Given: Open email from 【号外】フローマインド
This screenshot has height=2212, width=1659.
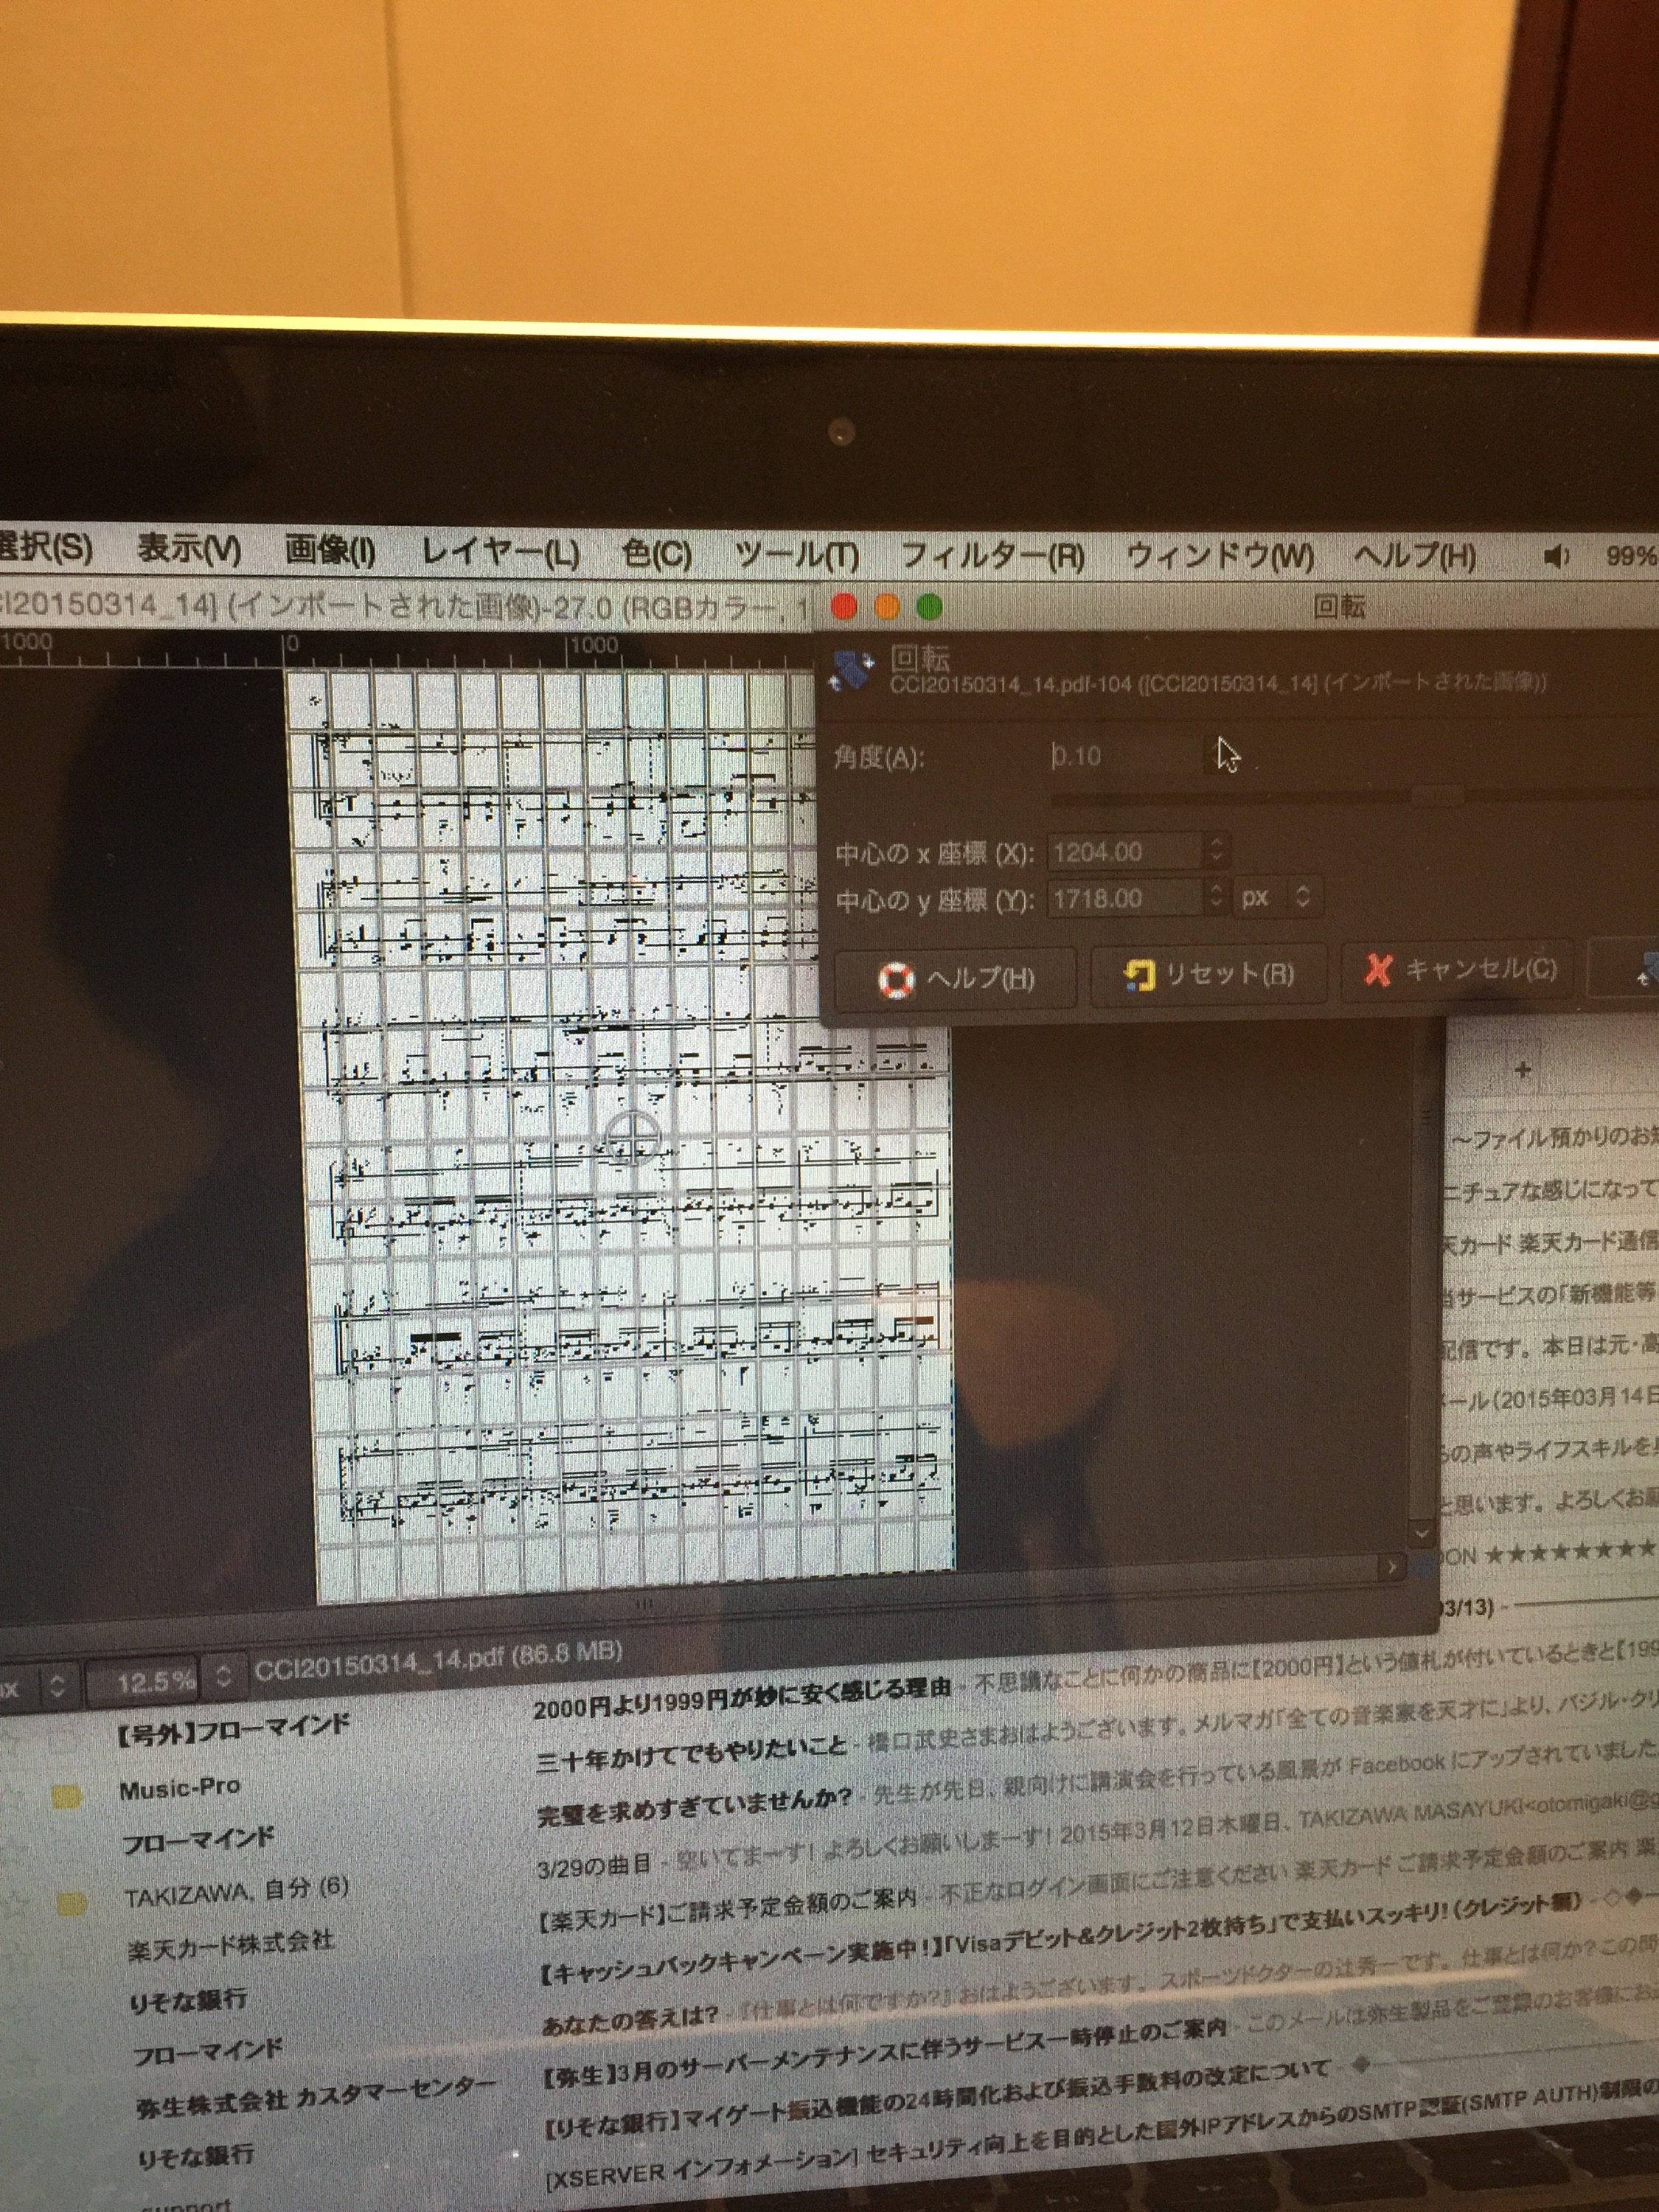Looking at the screenshot, I should 231,1730.
